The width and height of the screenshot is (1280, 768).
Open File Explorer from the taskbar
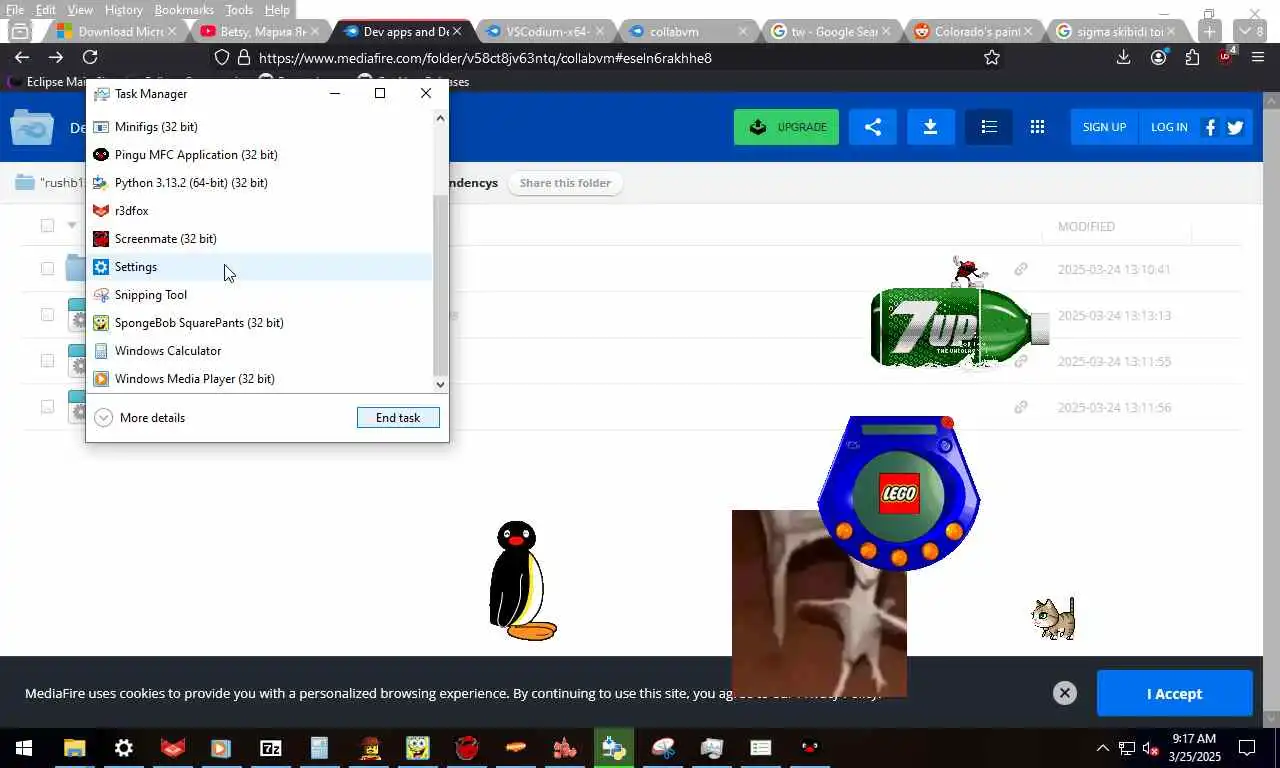(75, 747)
